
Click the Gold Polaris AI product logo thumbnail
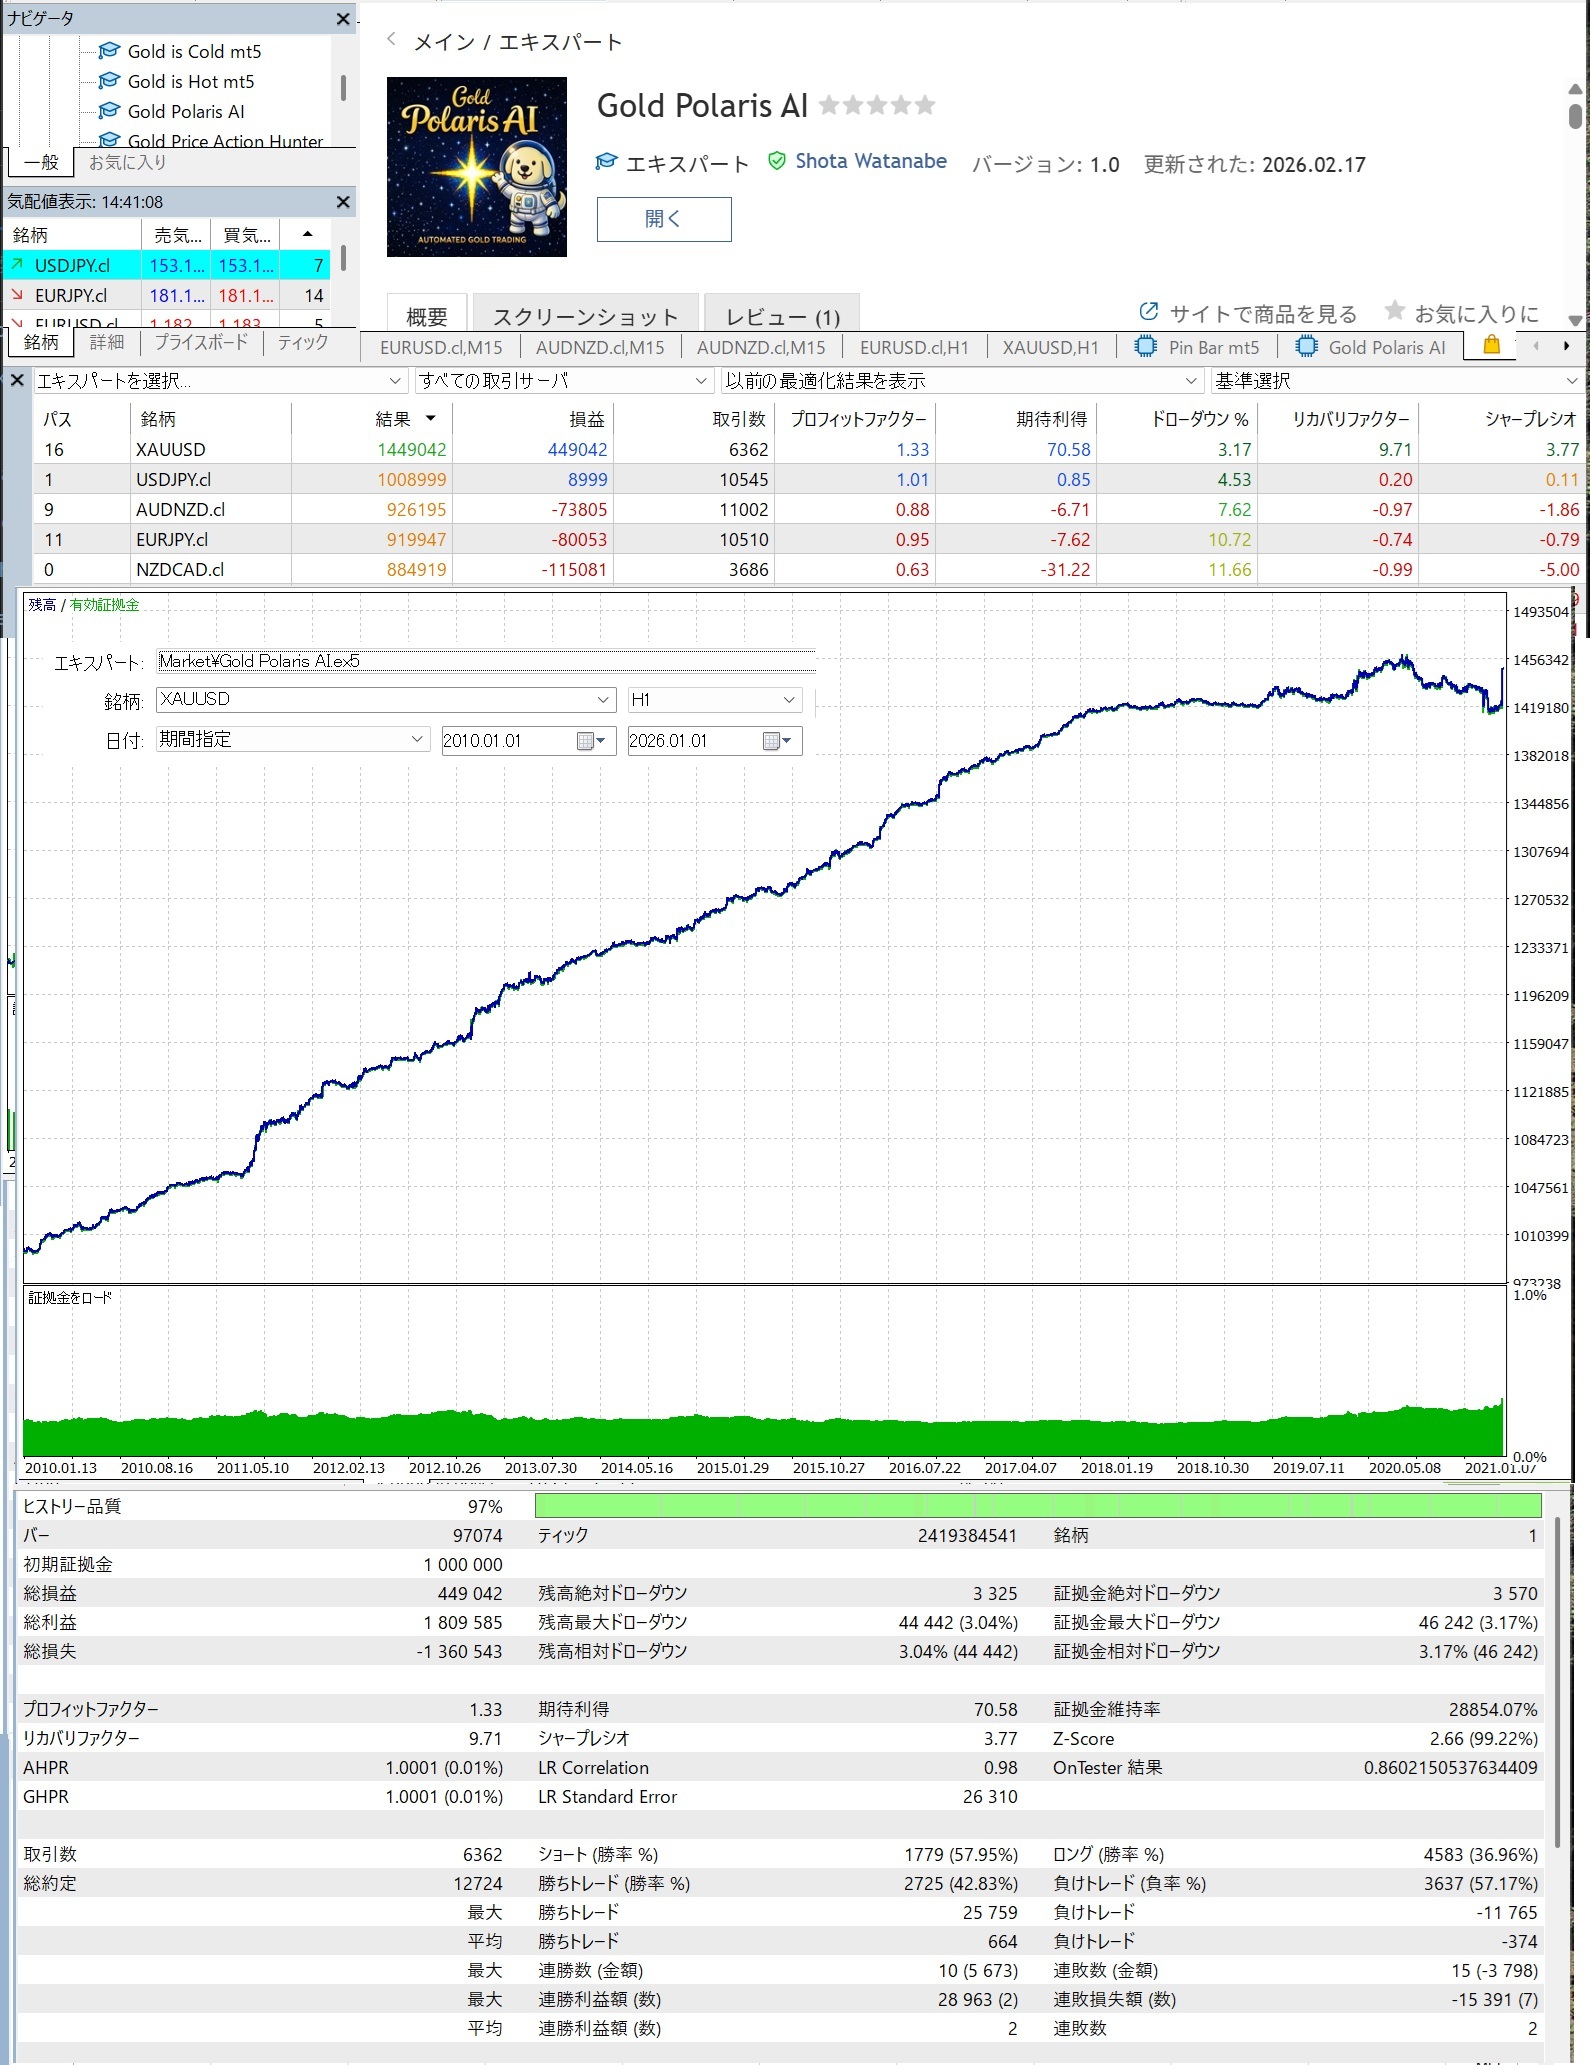(x=477, y=167)
